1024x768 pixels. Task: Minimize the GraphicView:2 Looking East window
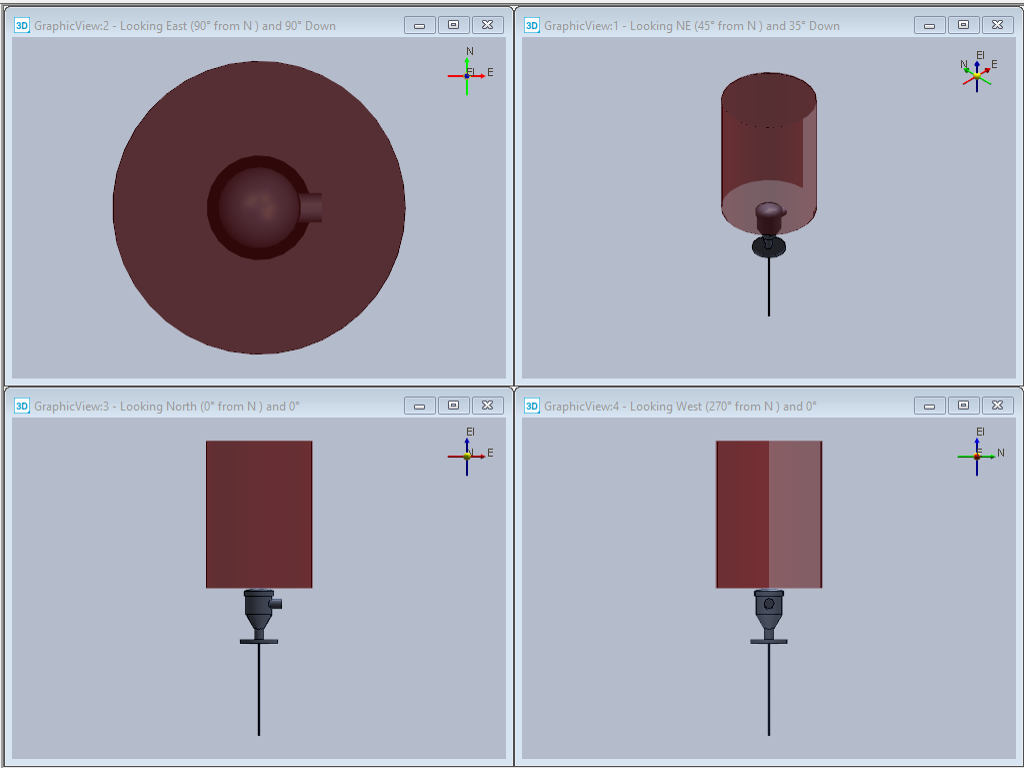click(x=420, y=25)
